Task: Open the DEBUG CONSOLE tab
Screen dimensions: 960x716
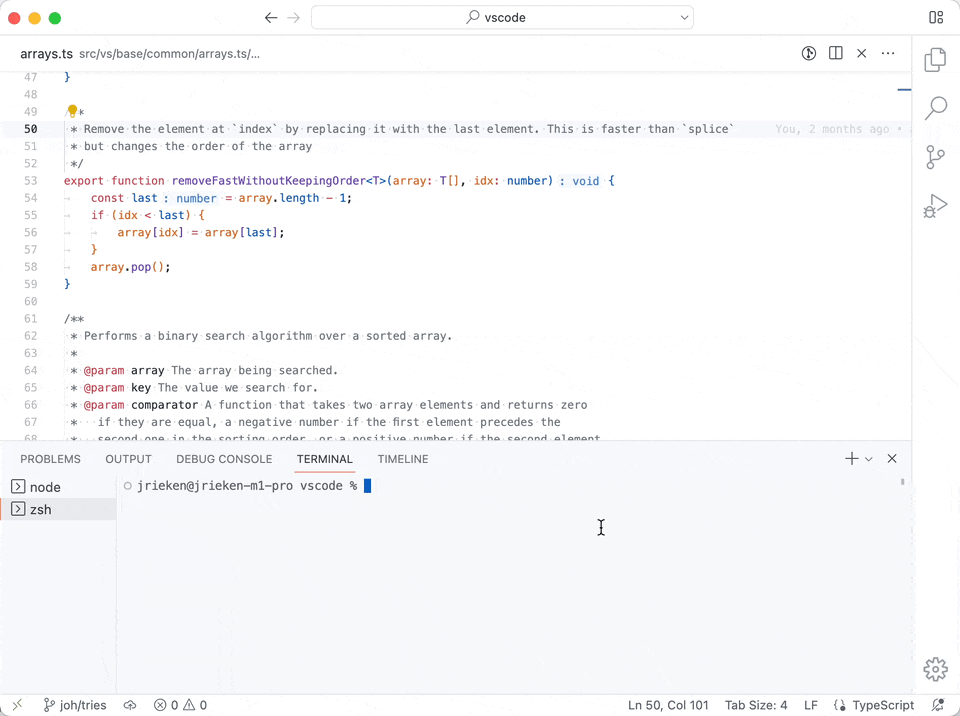Action: click(x=223, y=459)
